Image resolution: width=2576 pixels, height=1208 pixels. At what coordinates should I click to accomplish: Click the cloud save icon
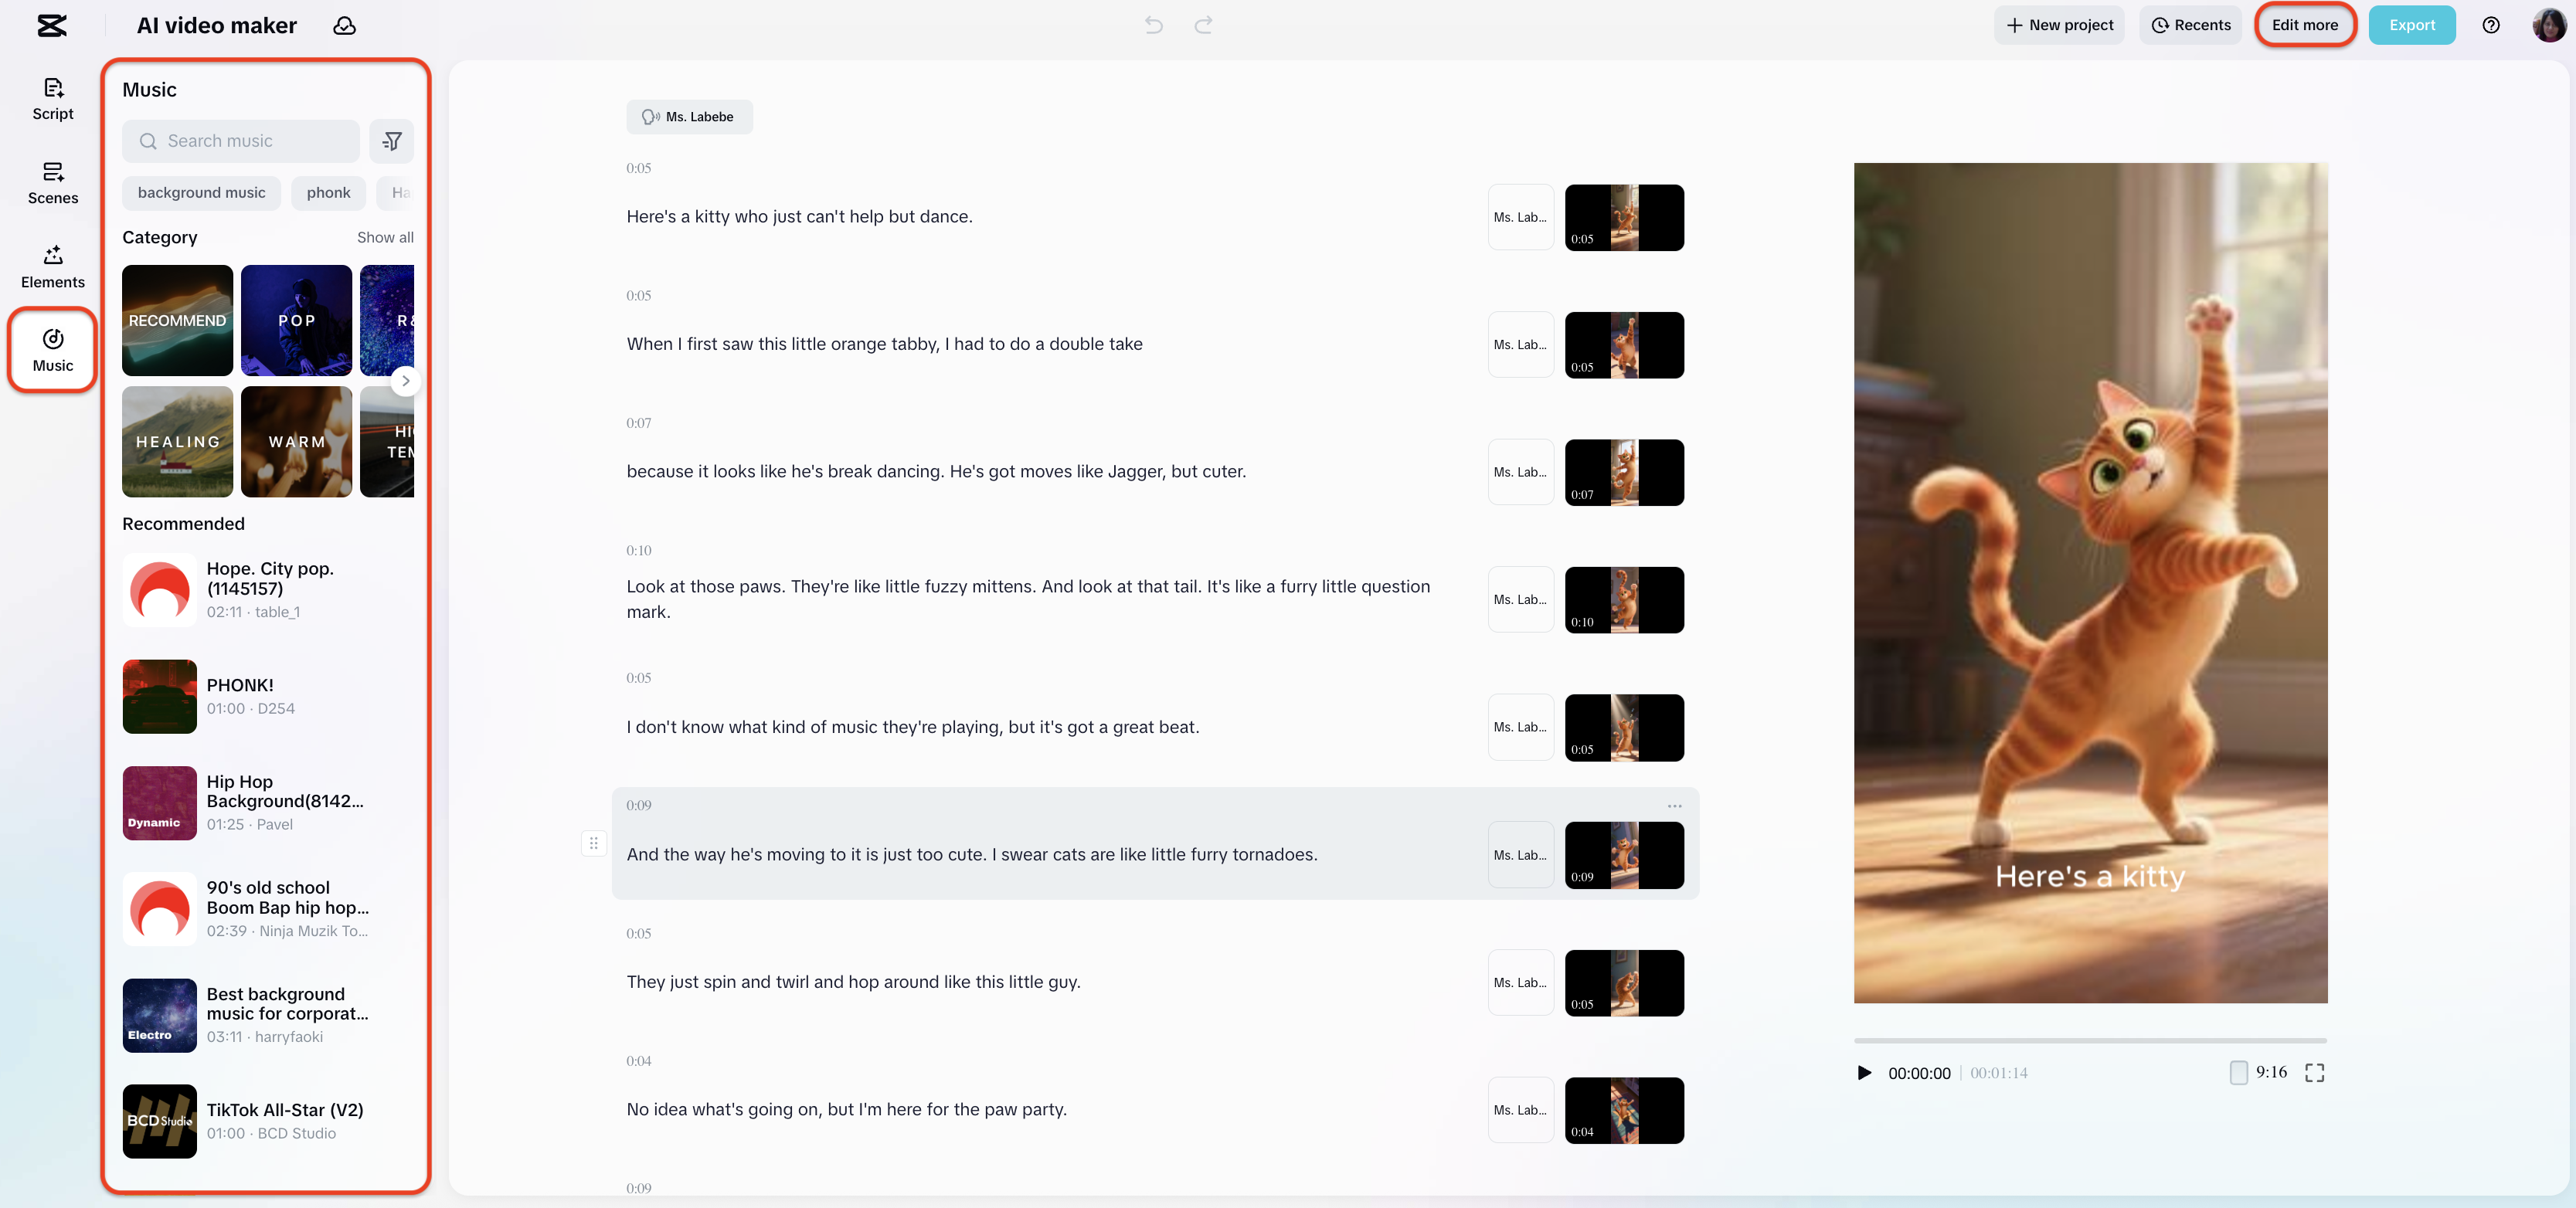click(344, 25)
